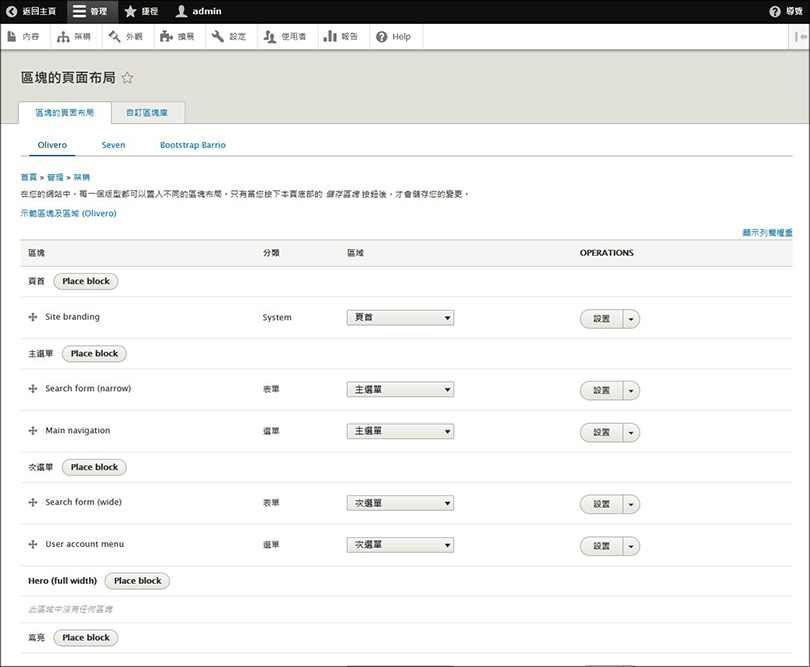Image resolution: width=810 pixels, height=667 pixels.
Task: Click 顯示列權權重 to show row weights
Action: point(767,232)
